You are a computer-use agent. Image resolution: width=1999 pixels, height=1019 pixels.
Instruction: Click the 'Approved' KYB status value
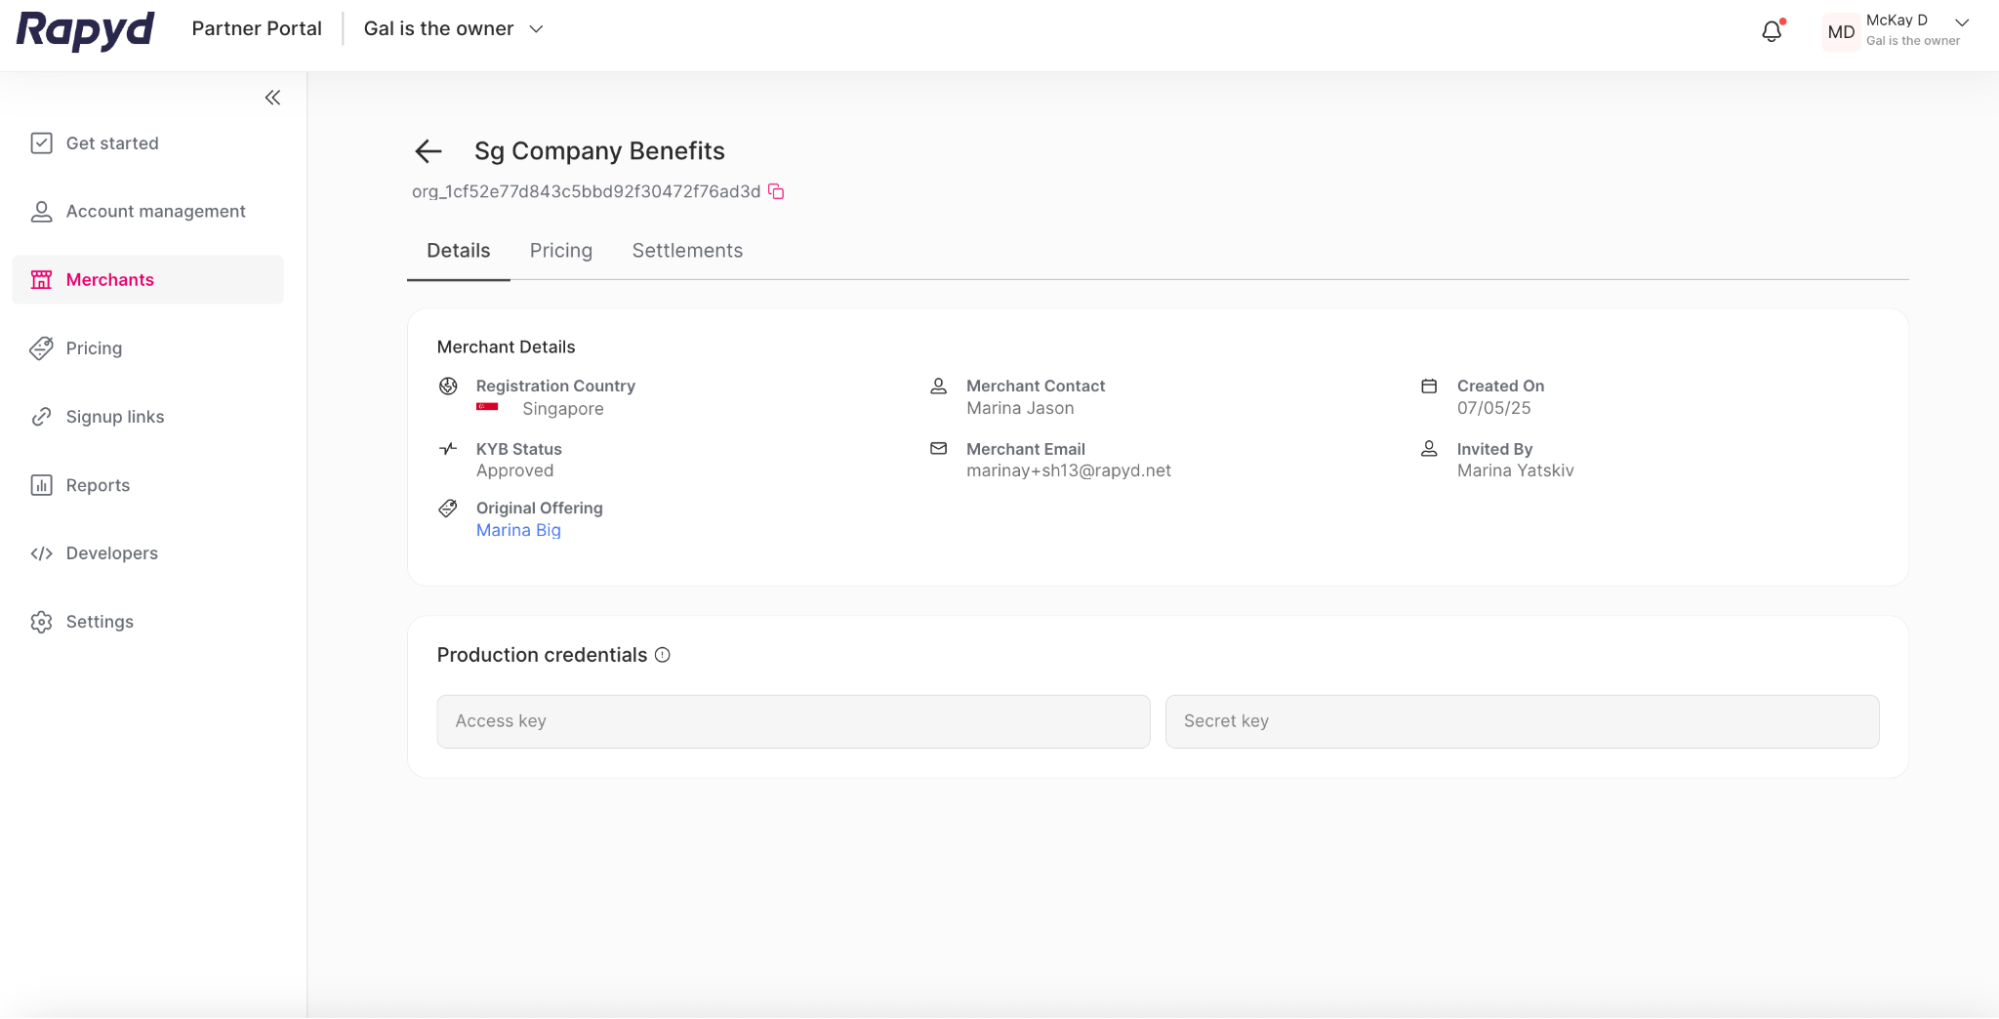(514, 470)
